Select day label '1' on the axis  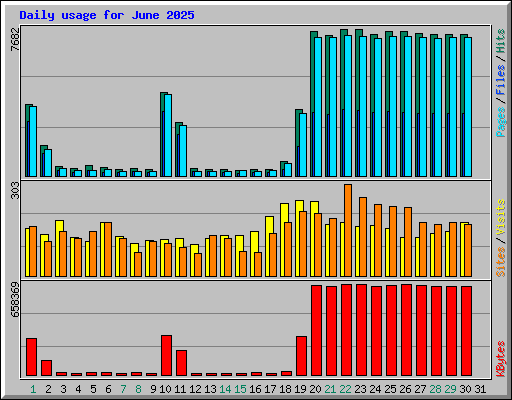click(33, 389)
